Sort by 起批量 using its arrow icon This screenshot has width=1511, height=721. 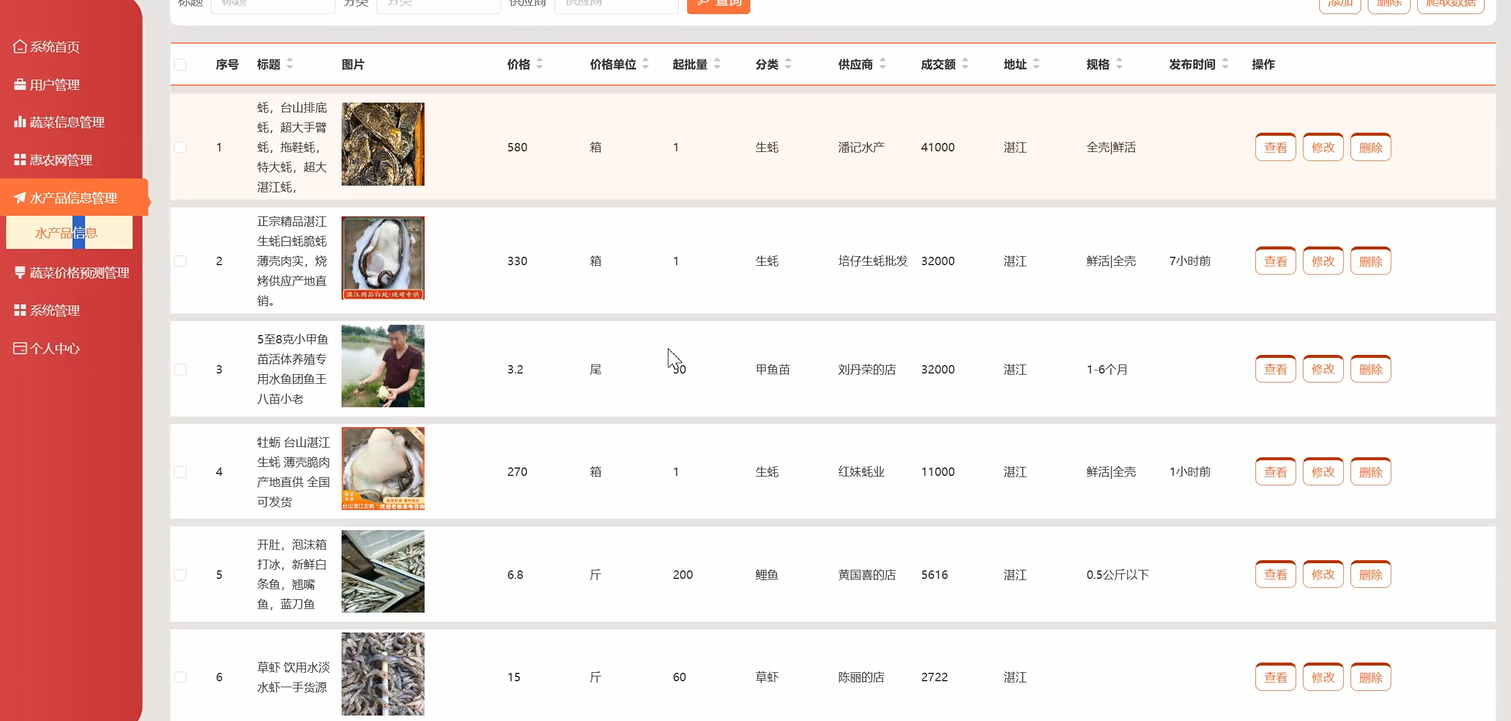click(x=717, y=64)
